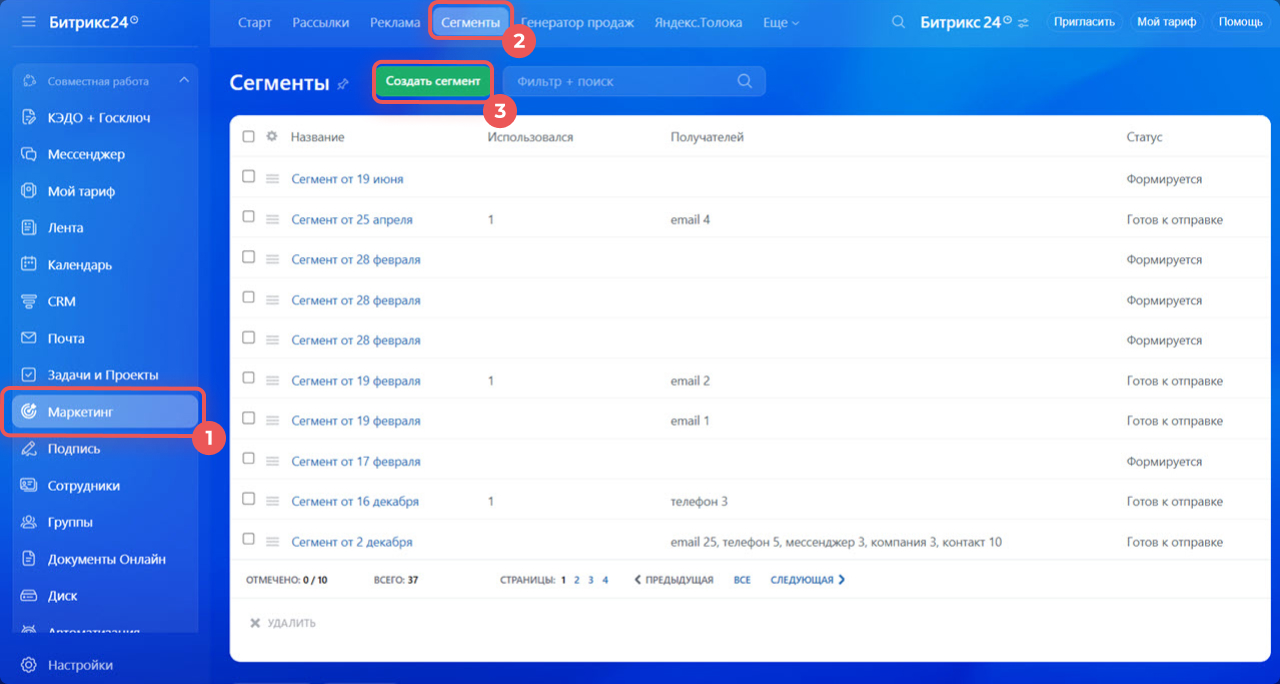Open the Группы groups icon
This screenshot has height=684, width=1280.
tap(29, 522)
